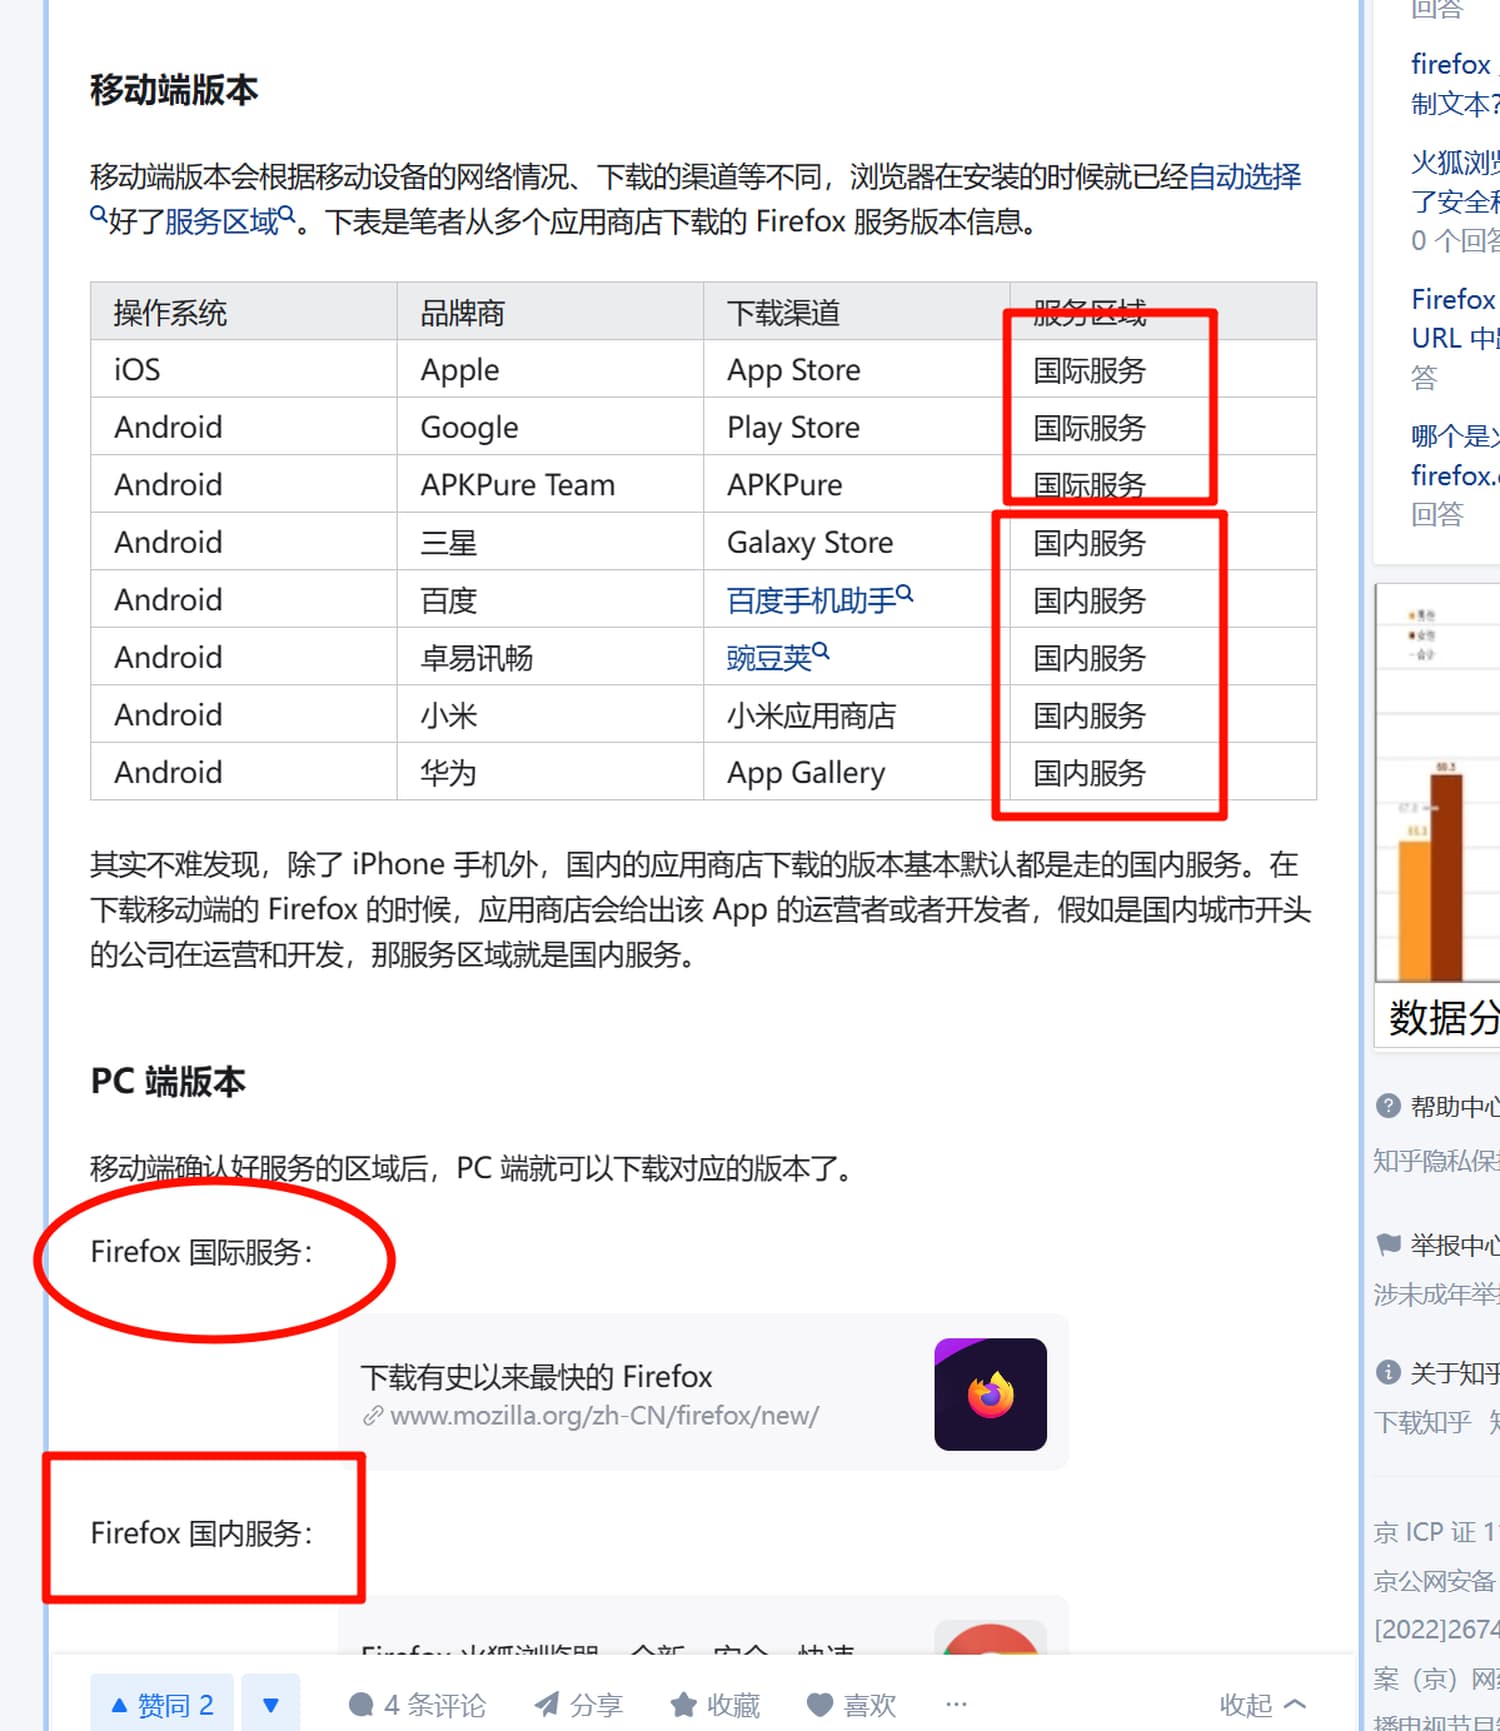This screenshot has width=1500, height=1731.
Task: Open the 数据分 chart advertisement image
Action: tap(1438, 800)
